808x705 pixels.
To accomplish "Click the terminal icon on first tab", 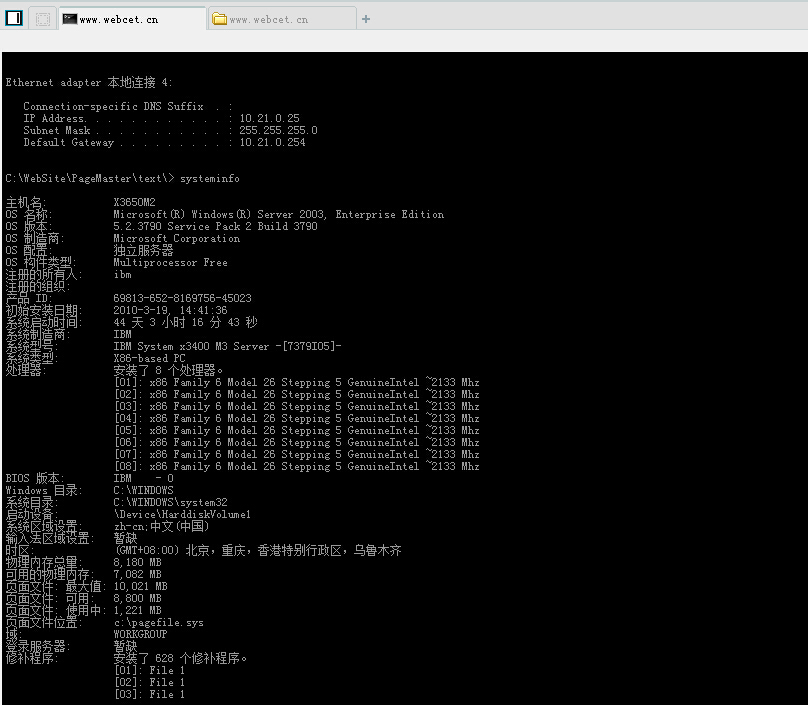I will click(x=70, y=19).
